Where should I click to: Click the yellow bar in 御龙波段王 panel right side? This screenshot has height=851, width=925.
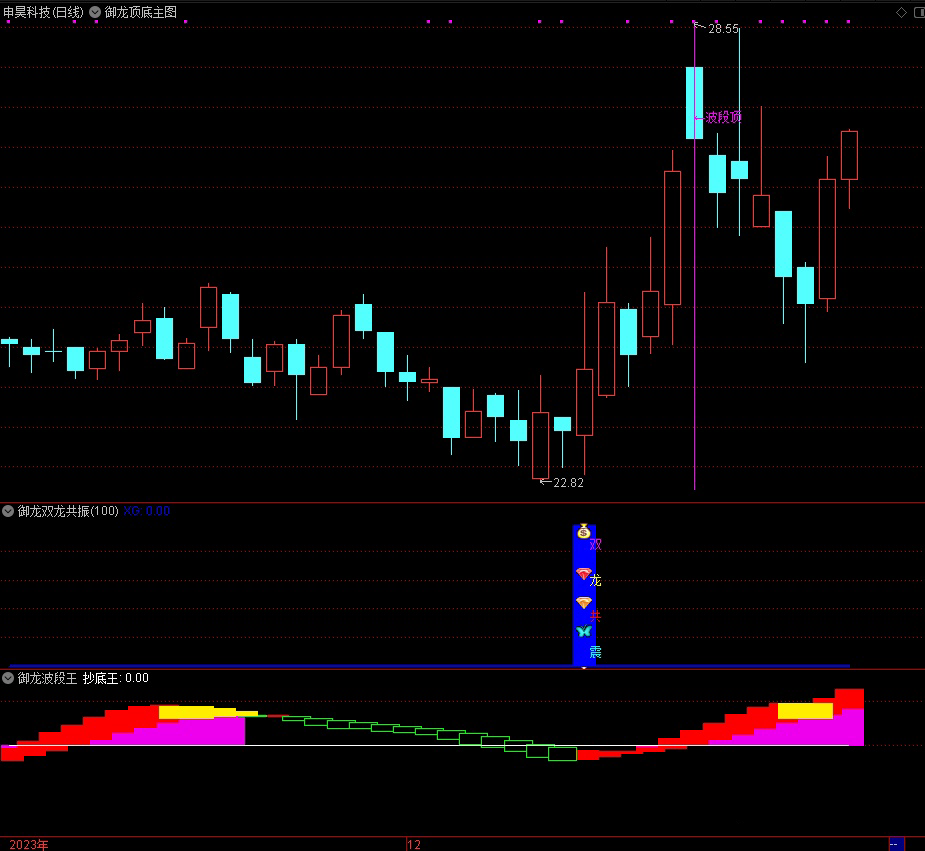pos(805,711)
